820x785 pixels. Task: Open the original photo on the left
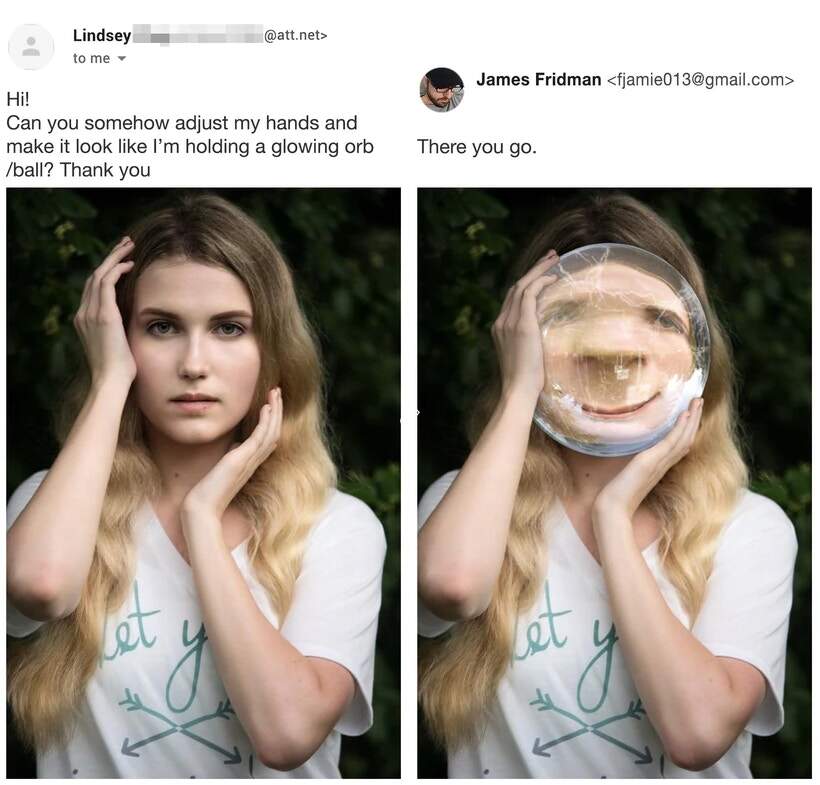203,483
